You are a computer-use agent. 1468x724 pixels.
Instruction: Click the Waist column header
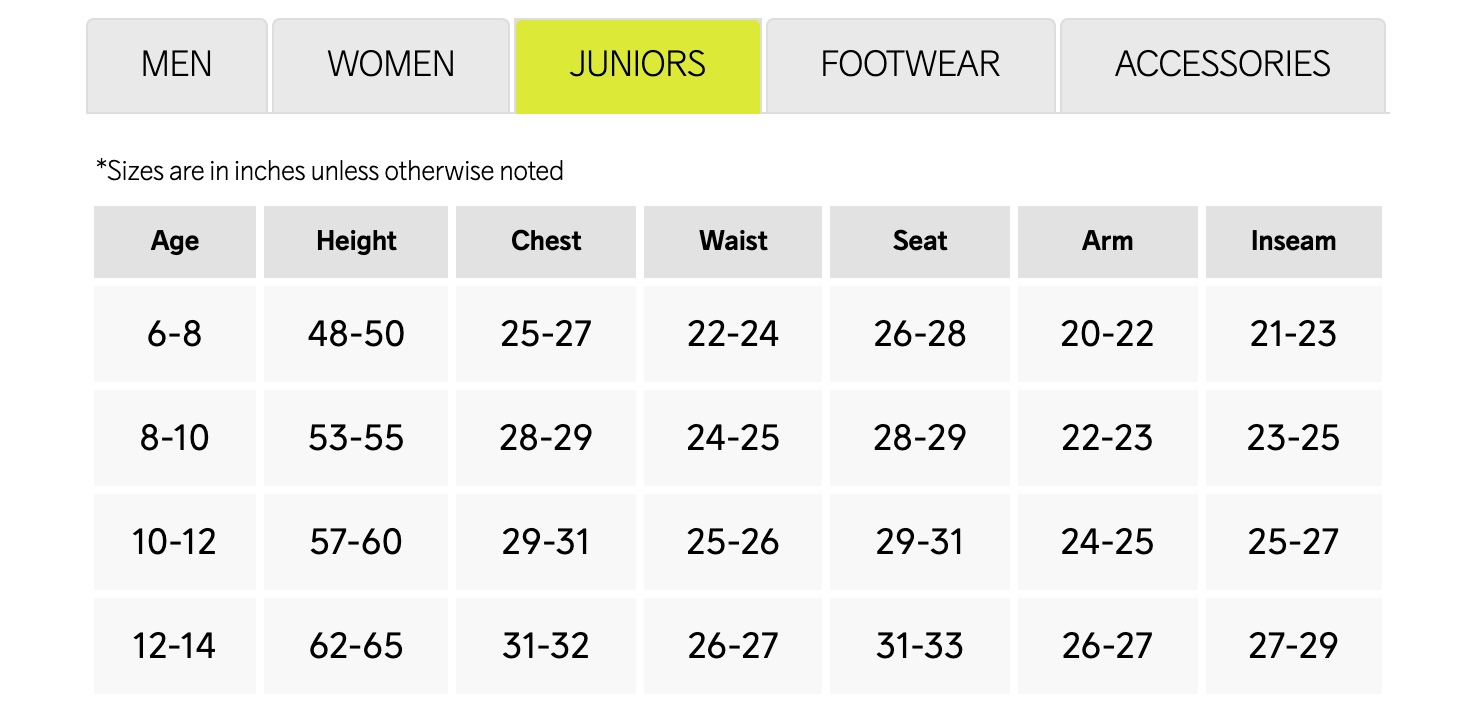(x=733, y=241)
